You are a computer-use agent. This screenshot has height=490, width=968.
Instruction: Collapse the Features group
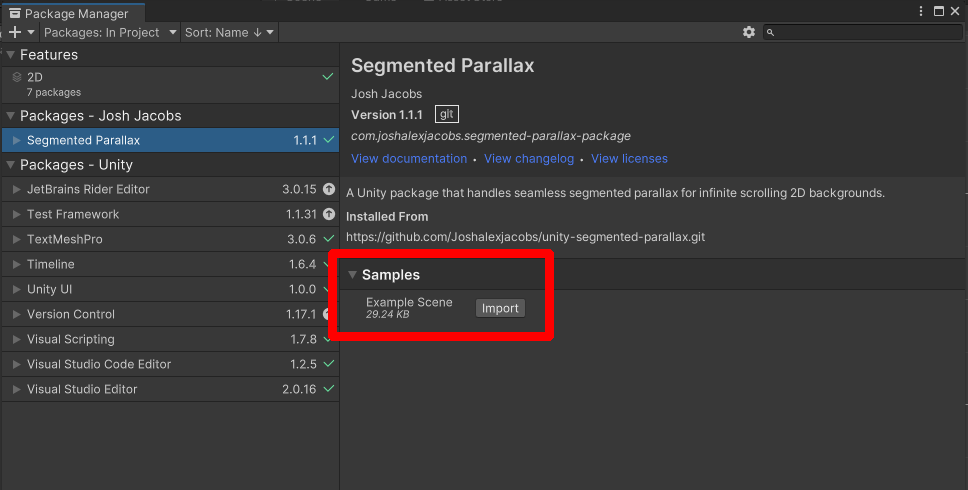[x=10, y=55]
